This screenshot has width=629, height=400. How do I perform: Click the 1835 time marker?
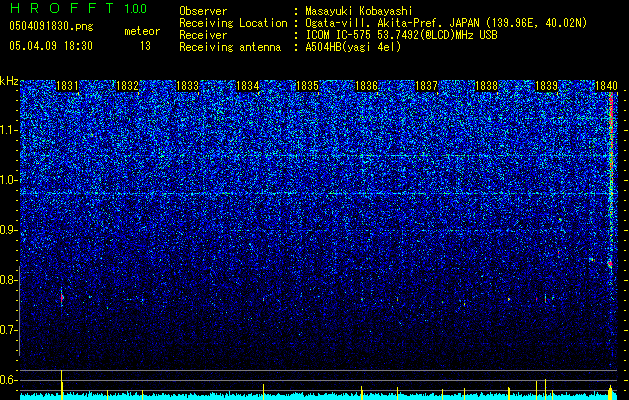(x=307, y=86)
